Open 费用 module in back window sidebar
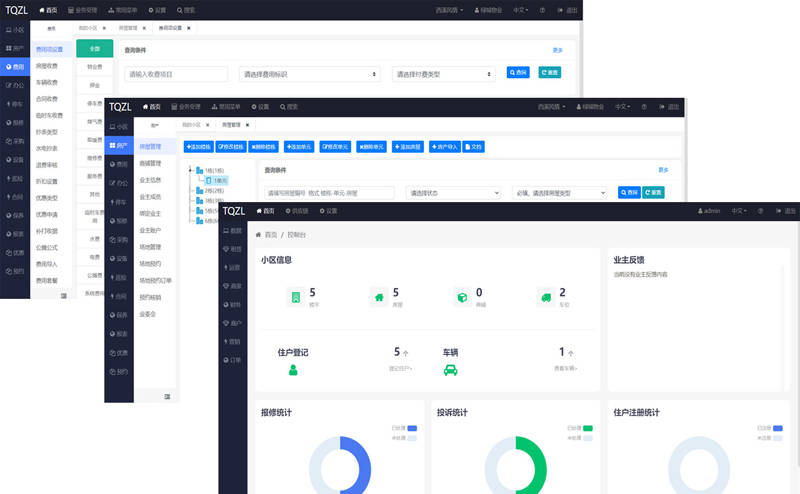The width and height of the screenshot is (800, 494). (15, 67)
